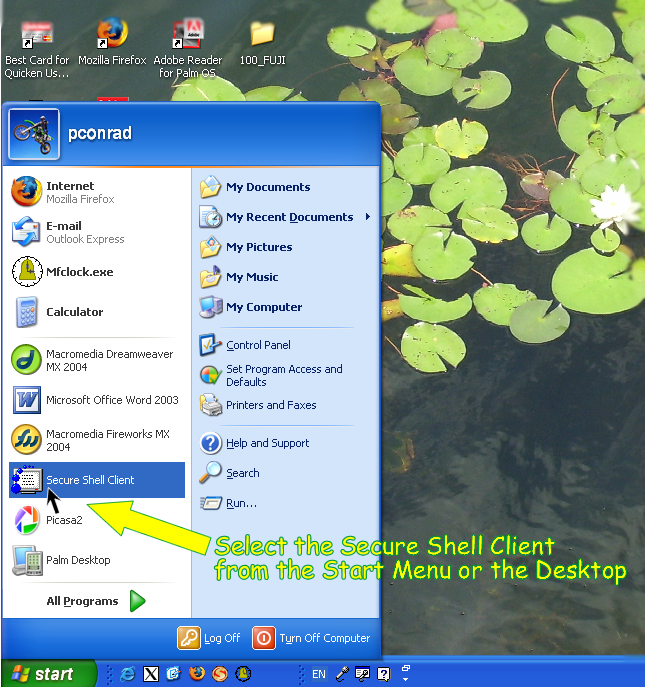Click the Picasa2 icon
Viewport: 645px width, 687px height.
26,520
